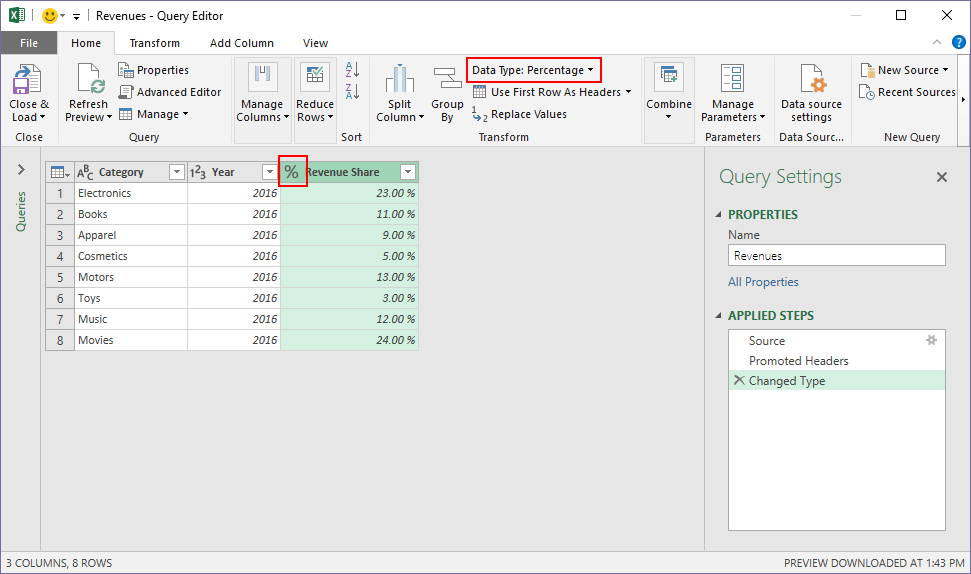Click the Reduce Rows icon

click(315, 77)
